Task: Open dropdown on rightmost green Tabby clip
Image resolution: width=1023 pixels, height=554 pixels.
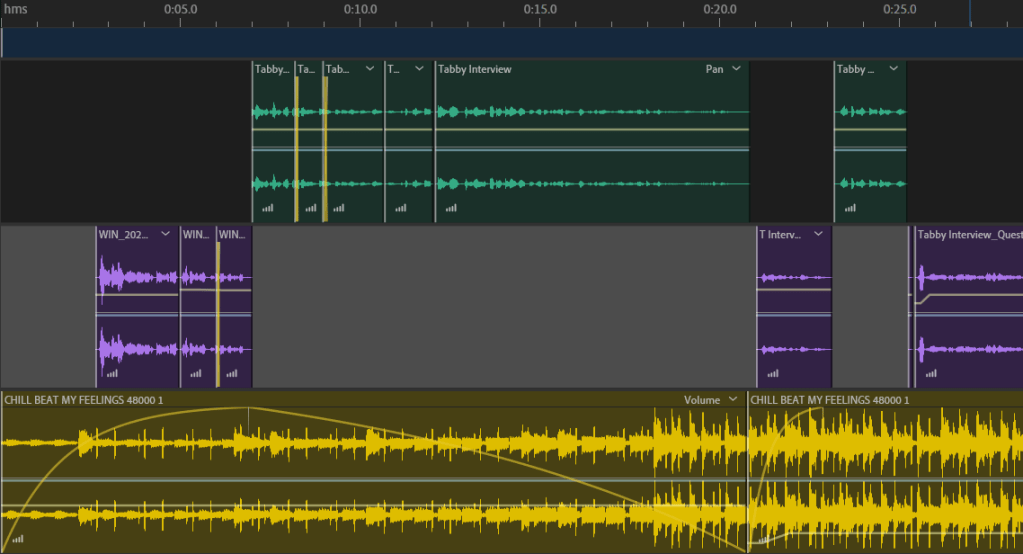Action: pyautogui.click(x=893, y=69)
